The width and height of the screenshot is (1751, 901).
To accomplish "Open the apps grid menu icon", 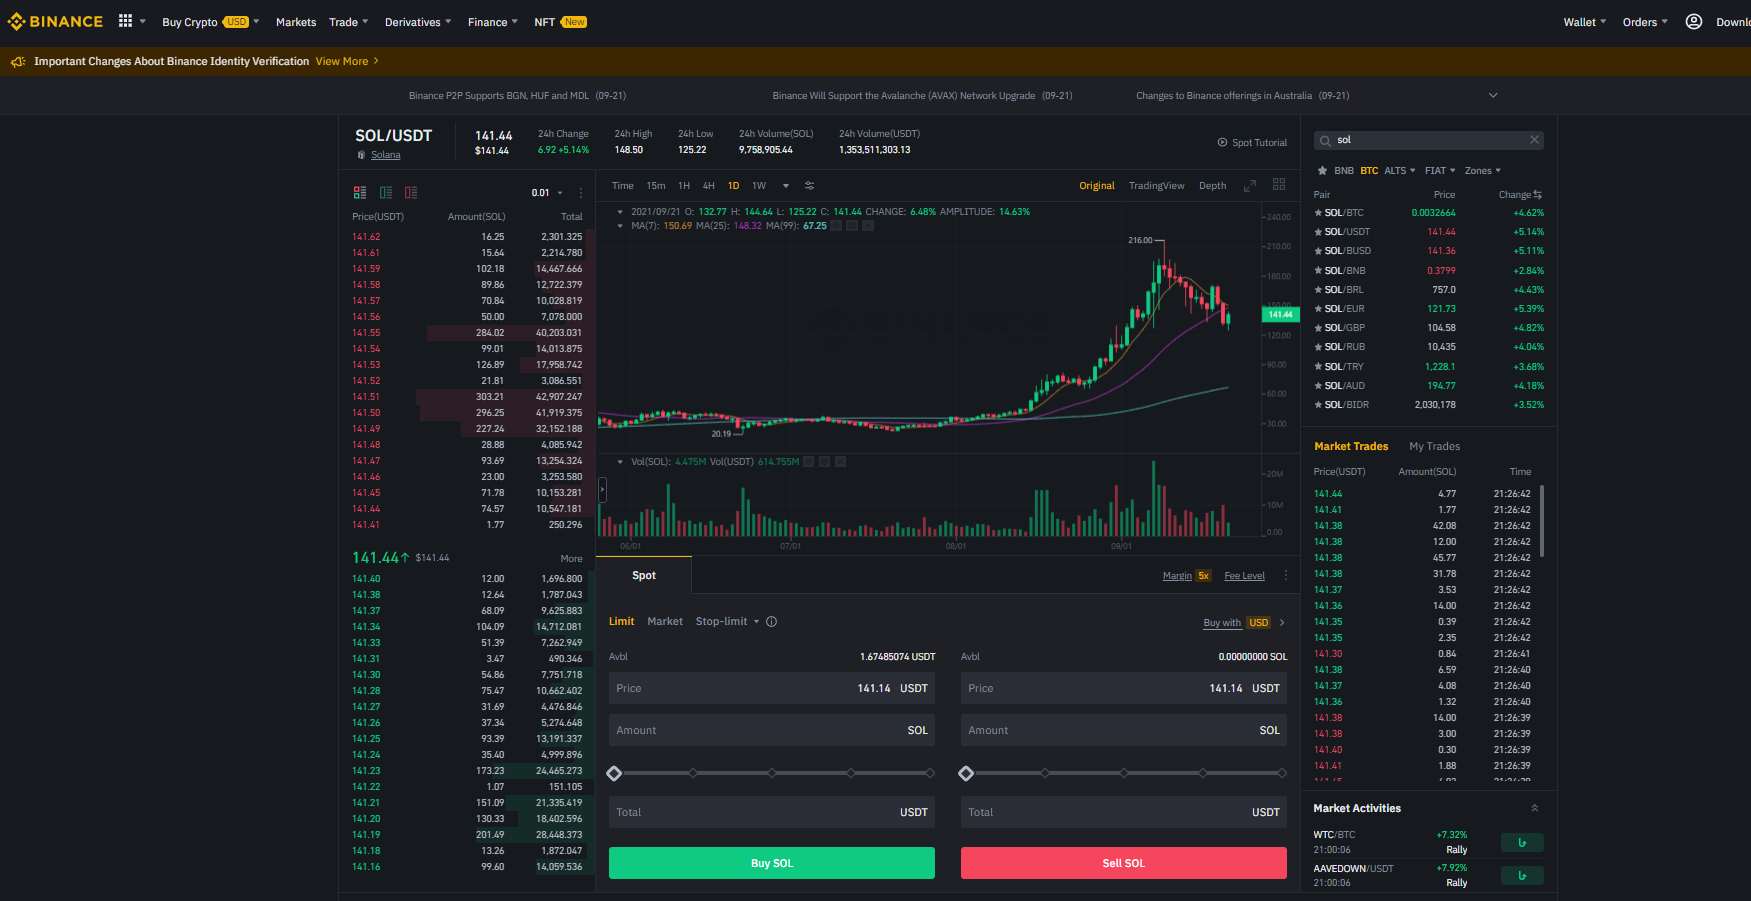I will click(125, 21).
